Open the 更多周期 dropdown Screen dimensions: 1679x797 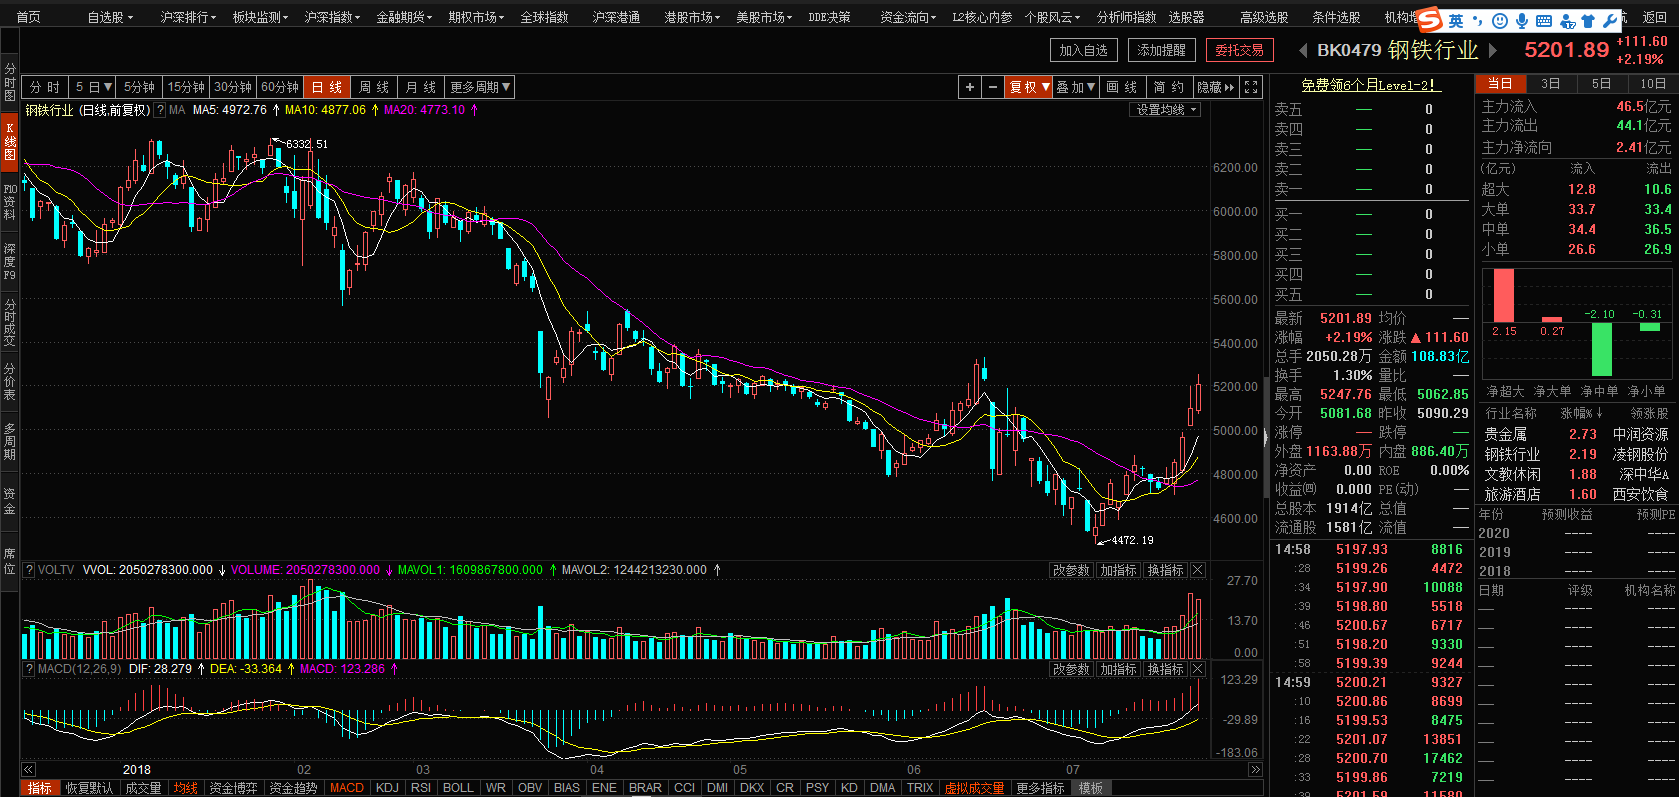(480, 87)
